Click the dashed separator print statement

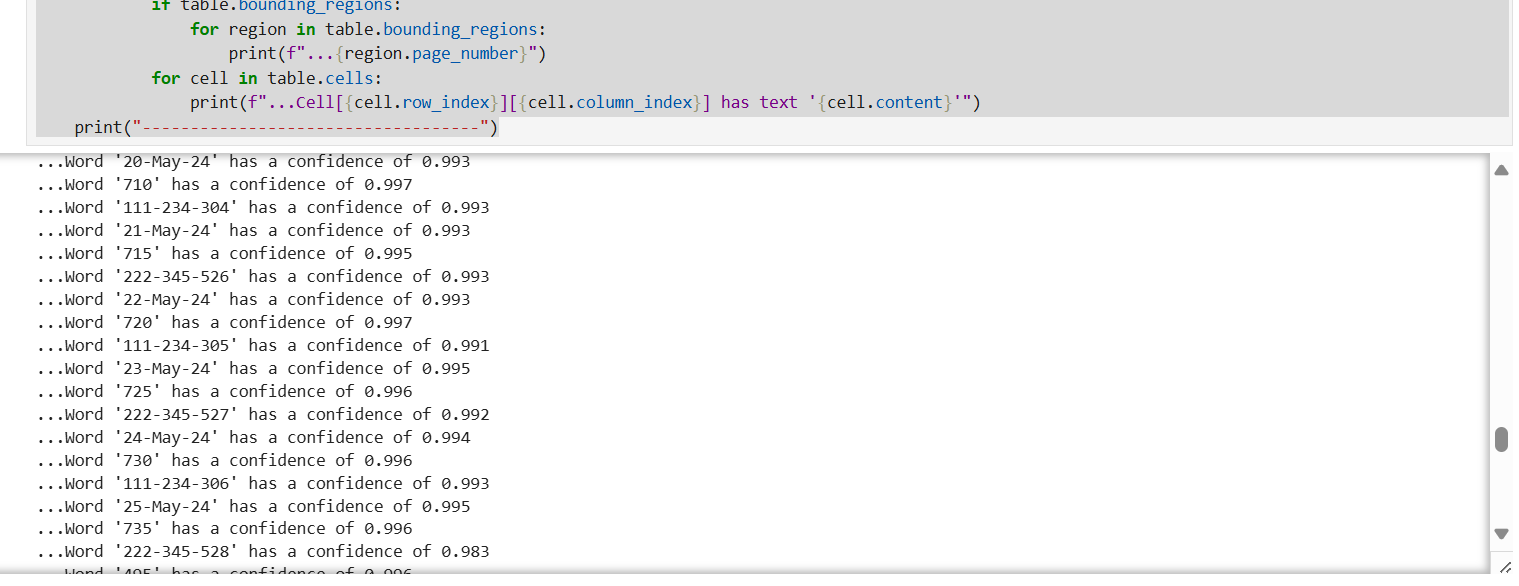point(285,127)
